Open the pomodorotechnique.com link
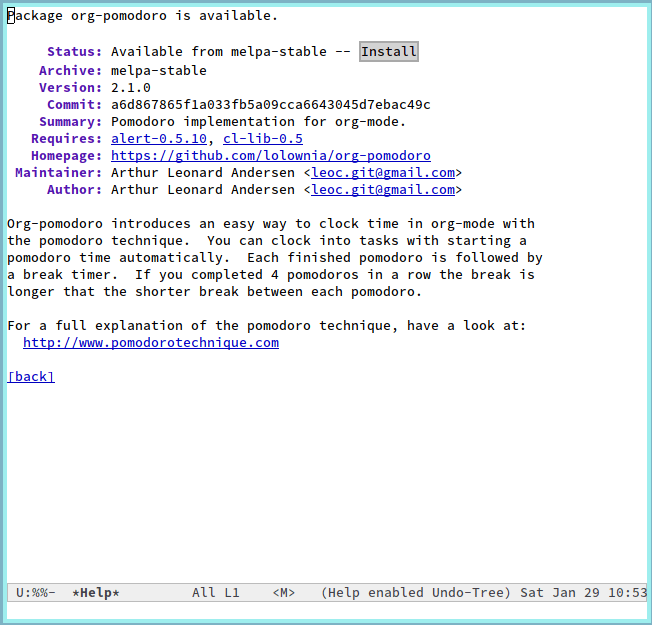Screen dimensions: 652x625 (151, 343)
